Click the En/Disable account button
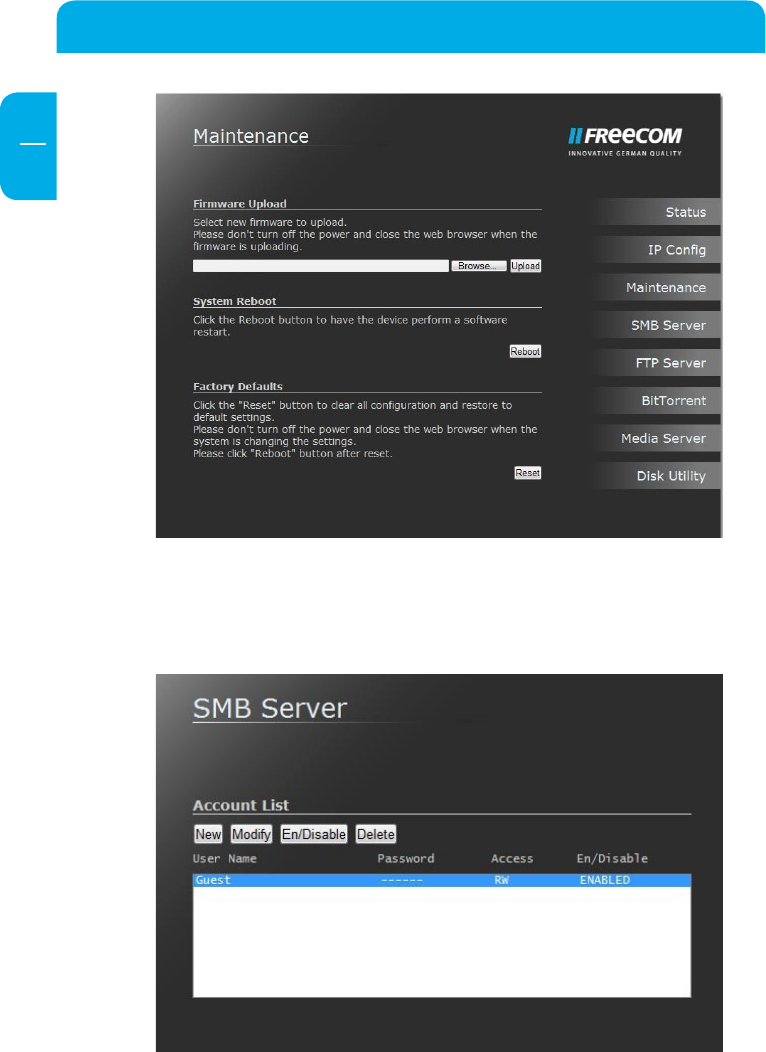The height and width of the screenshot is (1052, 766). (313, 834)
